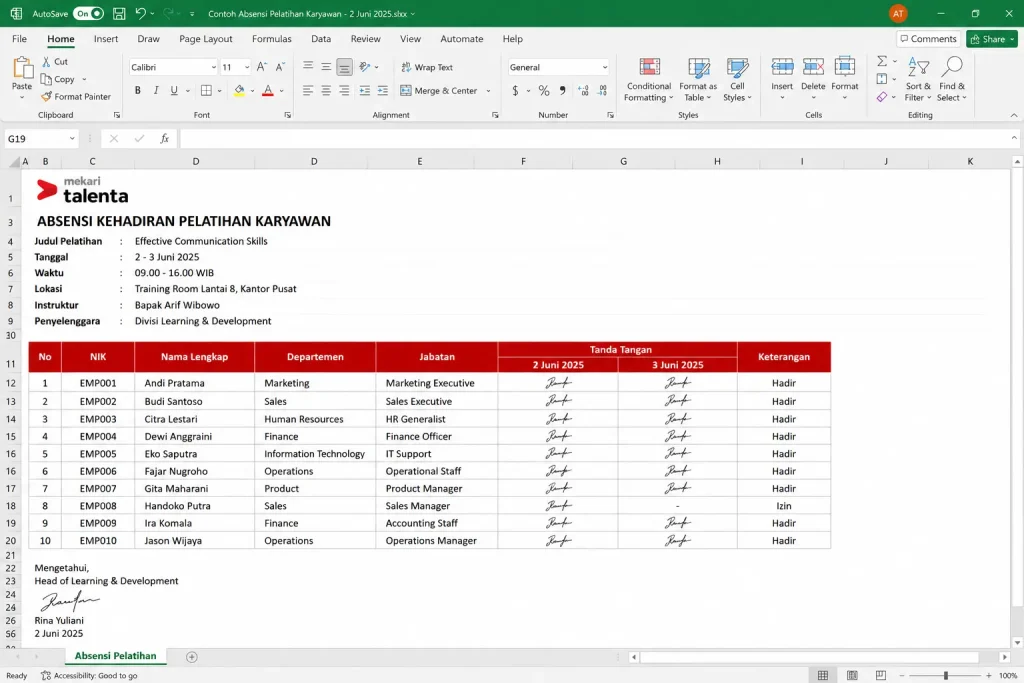Click the AT account avatar
The width and height of the screenshot is (1024, 683).
(x=898, y=13)
